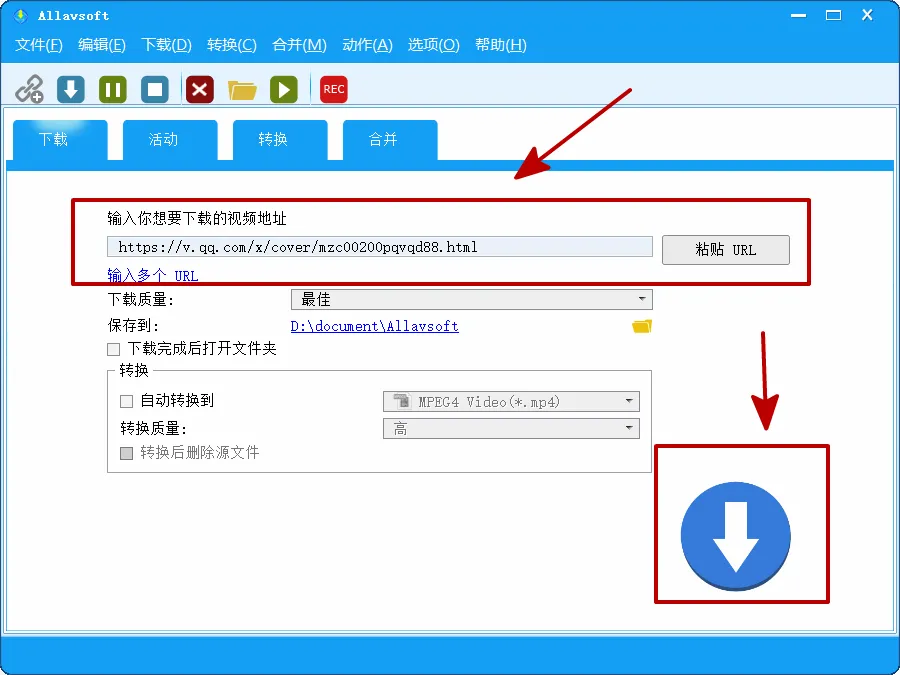Click the paste URL link-plus toolbar icon
Image resolution: width=900 pixels, height=675 pixels.
[29, 89]
